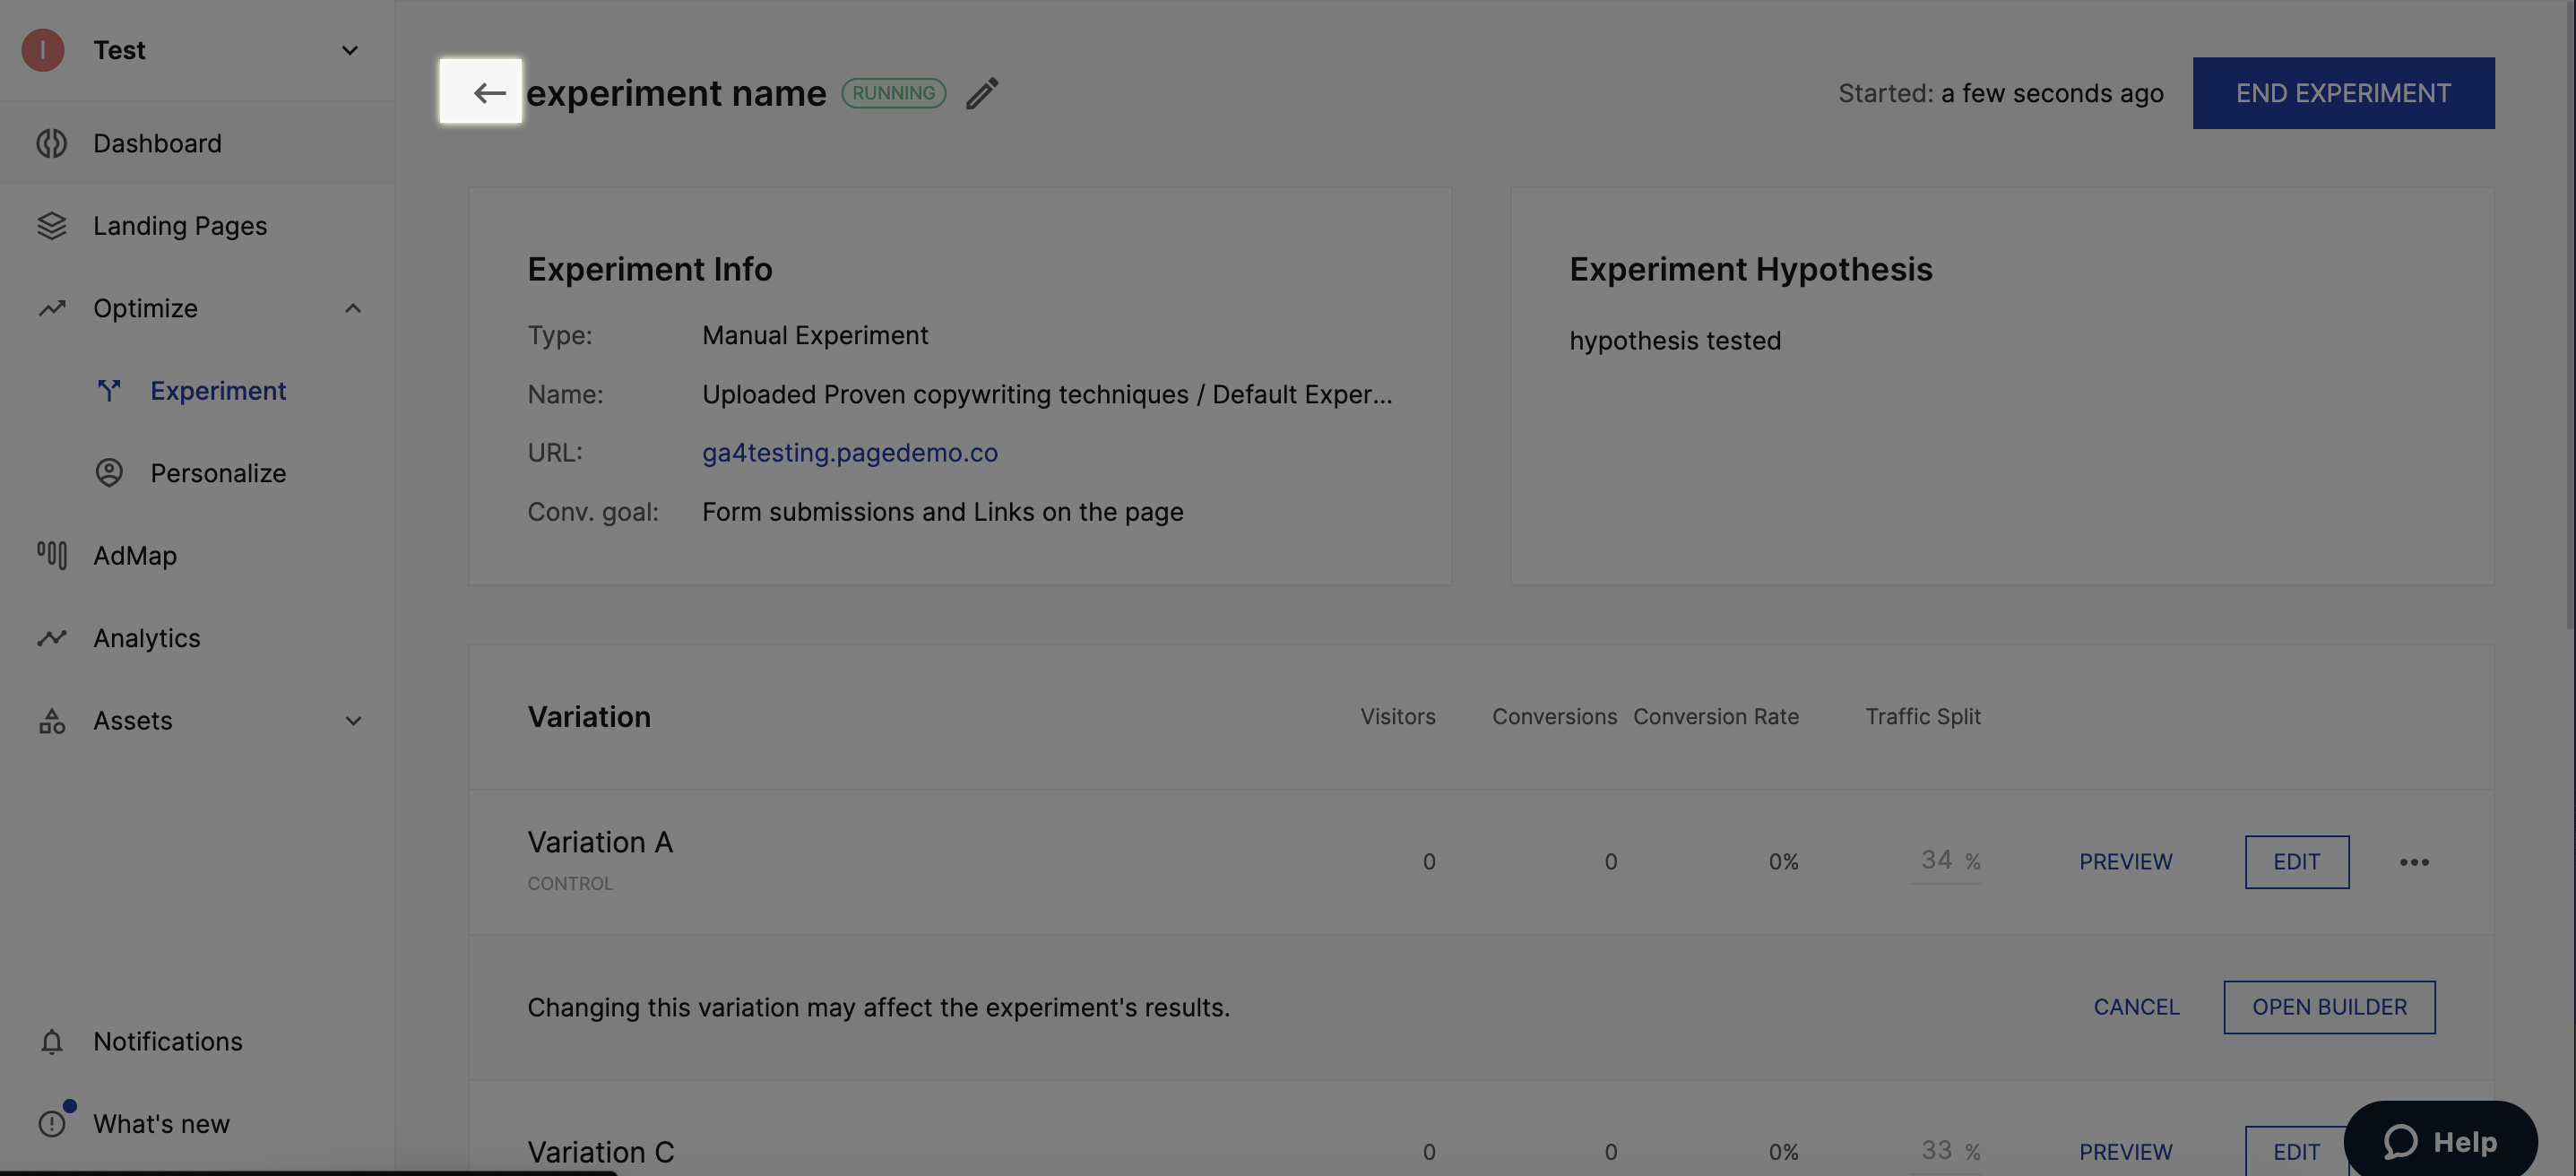Show What's new
Image resolution: width=2576 pixels, height=1176 pixels.
click(197, 1123)
